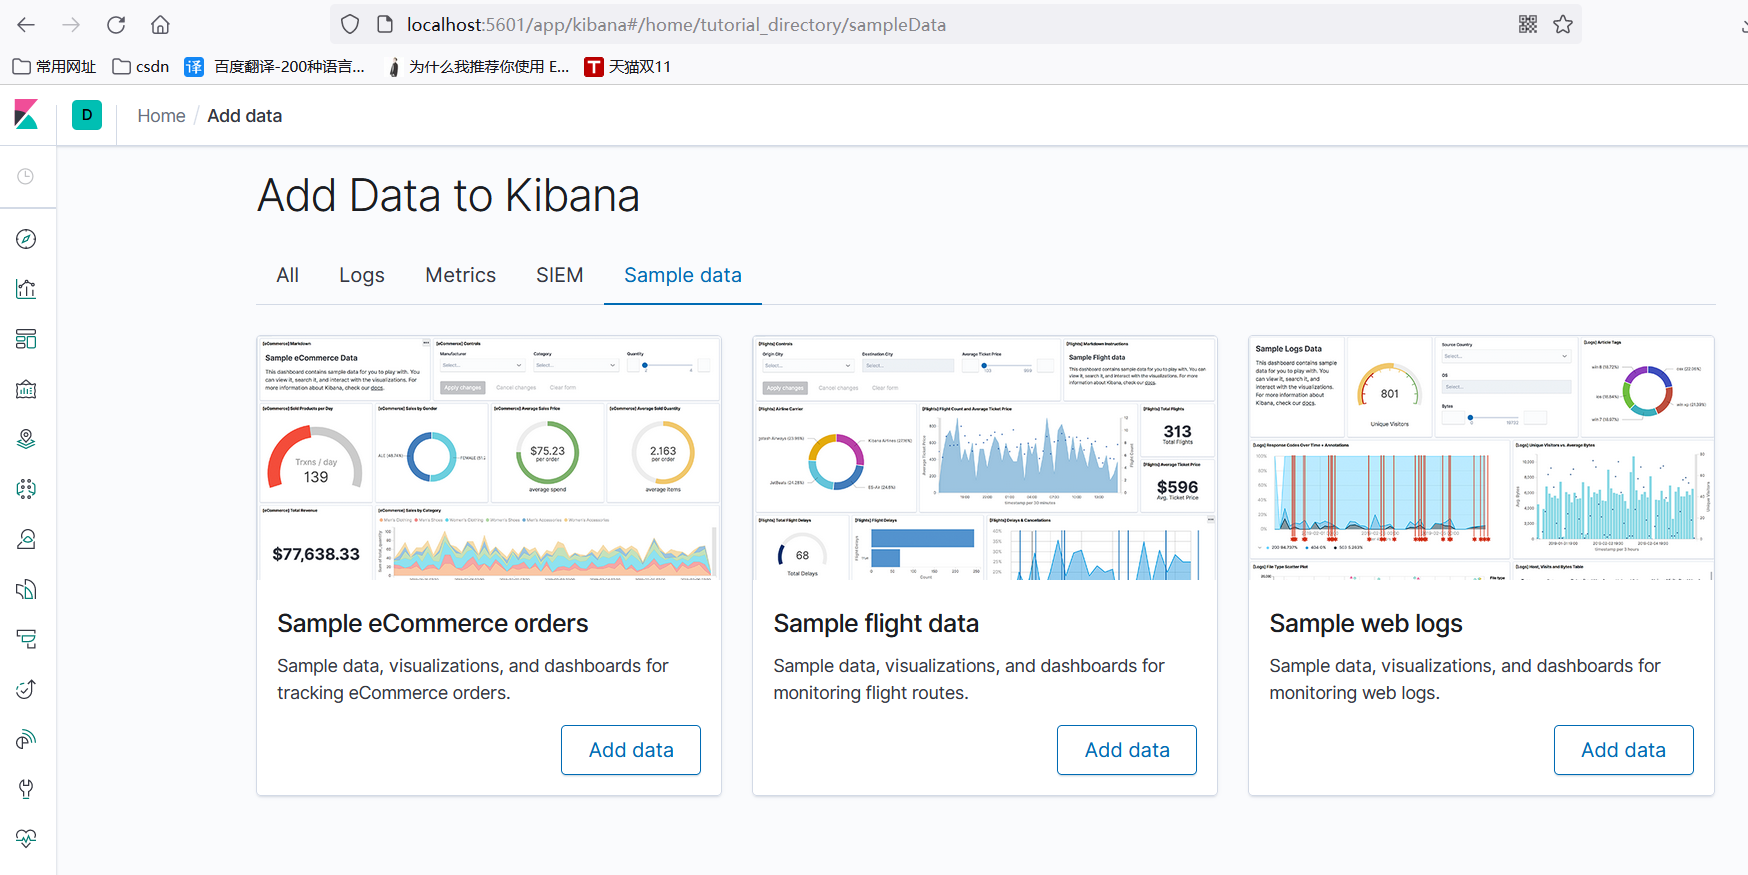Screen dimensions: 1748x875
Task: Open Infrastructure icon in sidebar
Action: click(x=26, y=539)
